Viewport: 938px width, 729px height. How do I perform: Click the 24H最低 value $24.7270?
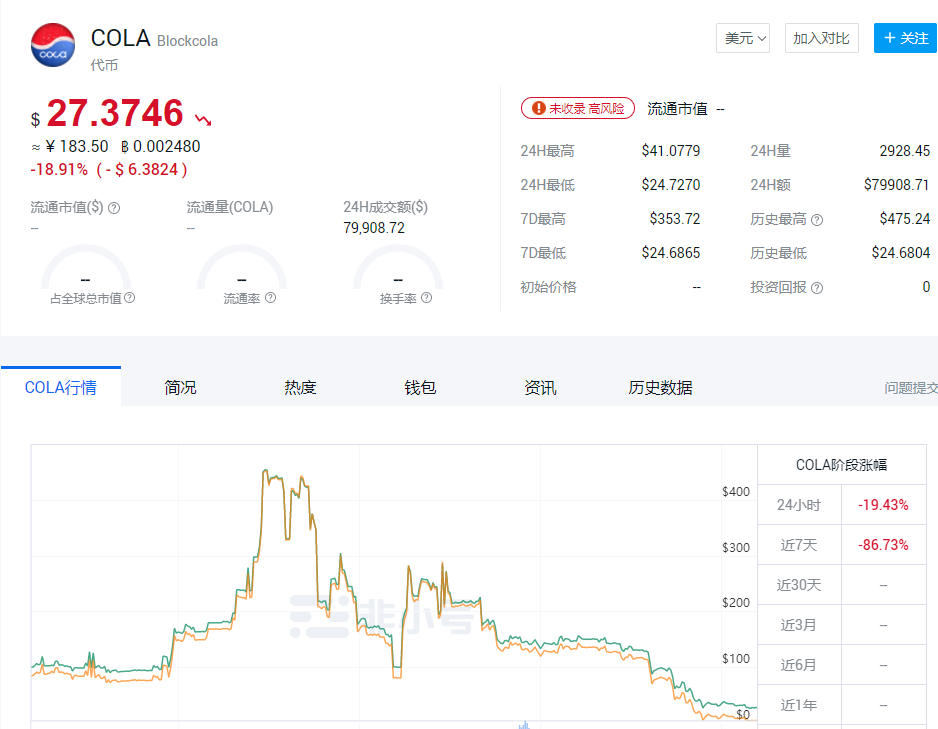(671, 185)
